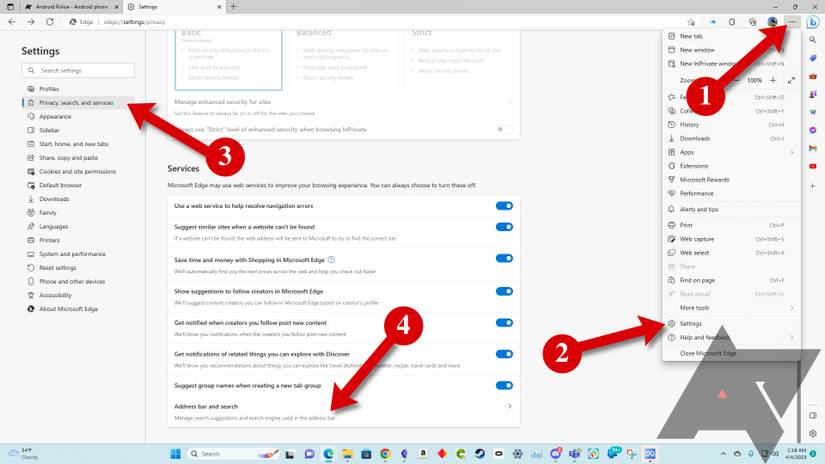The image size is (825, 464).
Task: Select Settings in the Edge menu
Action: 691,324
